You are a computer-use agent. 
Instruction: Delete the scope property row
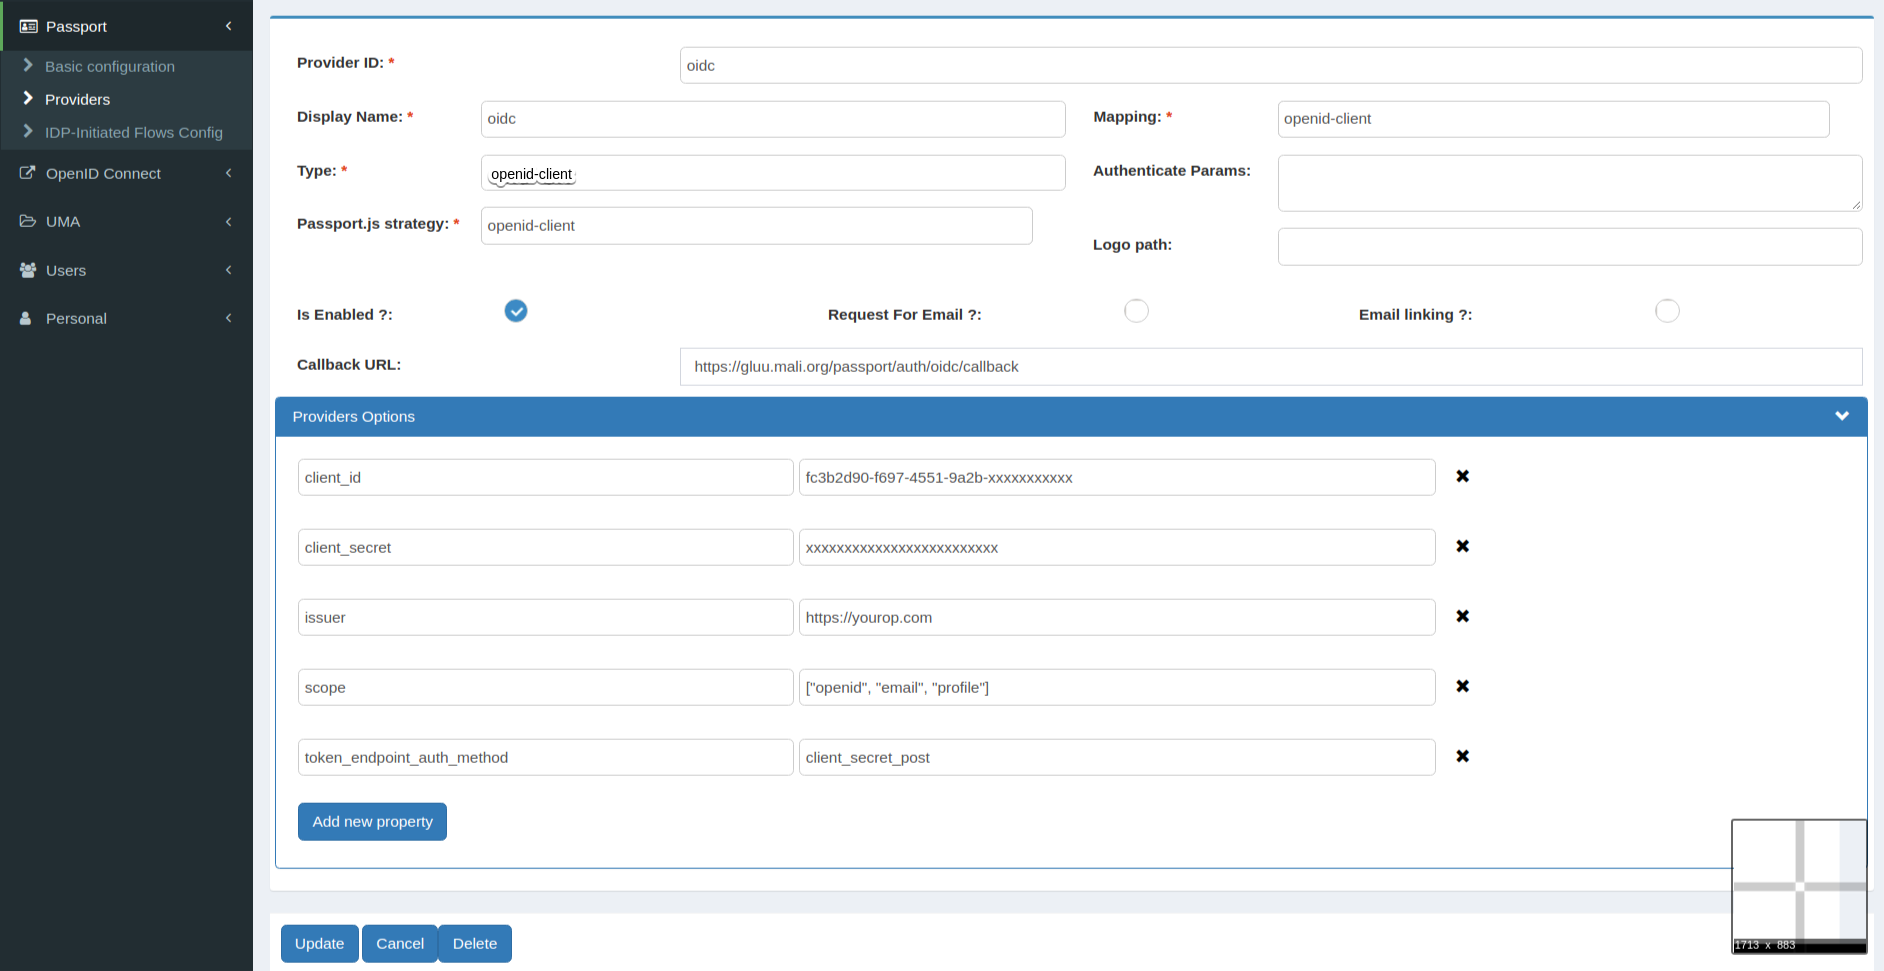click(1462, 686)
